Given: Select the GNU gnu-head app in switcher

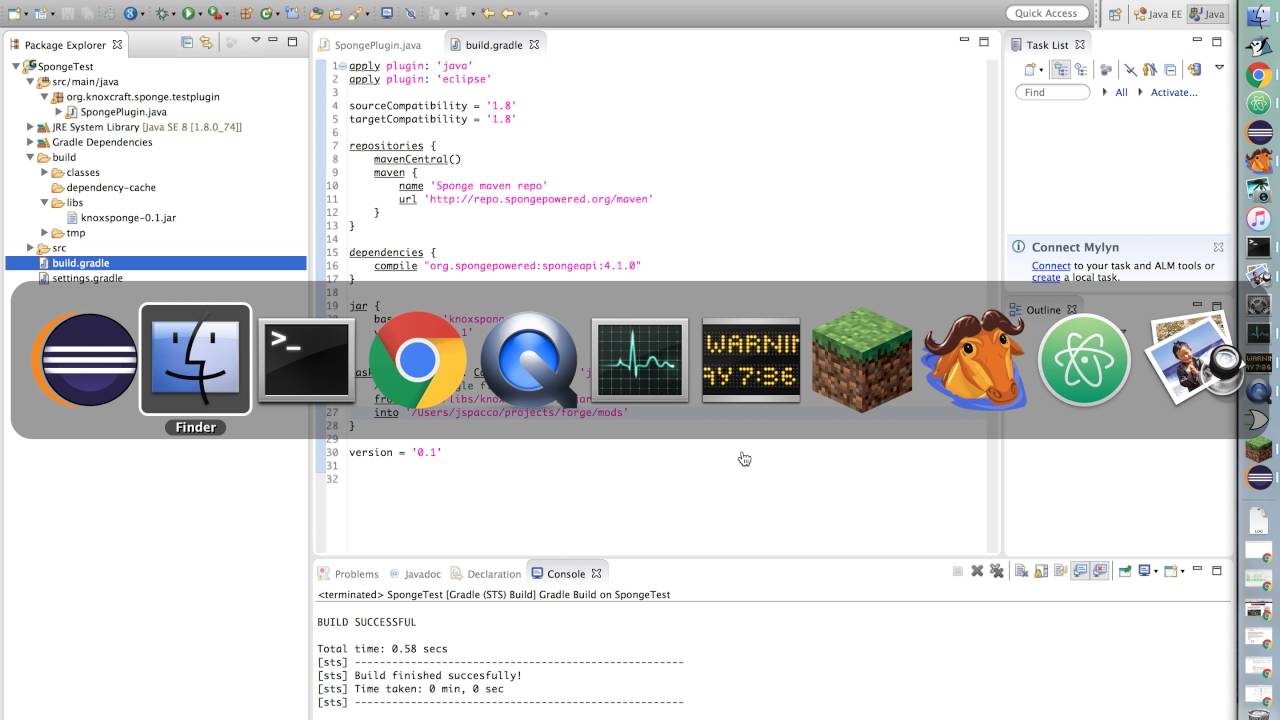Looking at the screenshot, I should pyautogui.click(x=973, y=359).
